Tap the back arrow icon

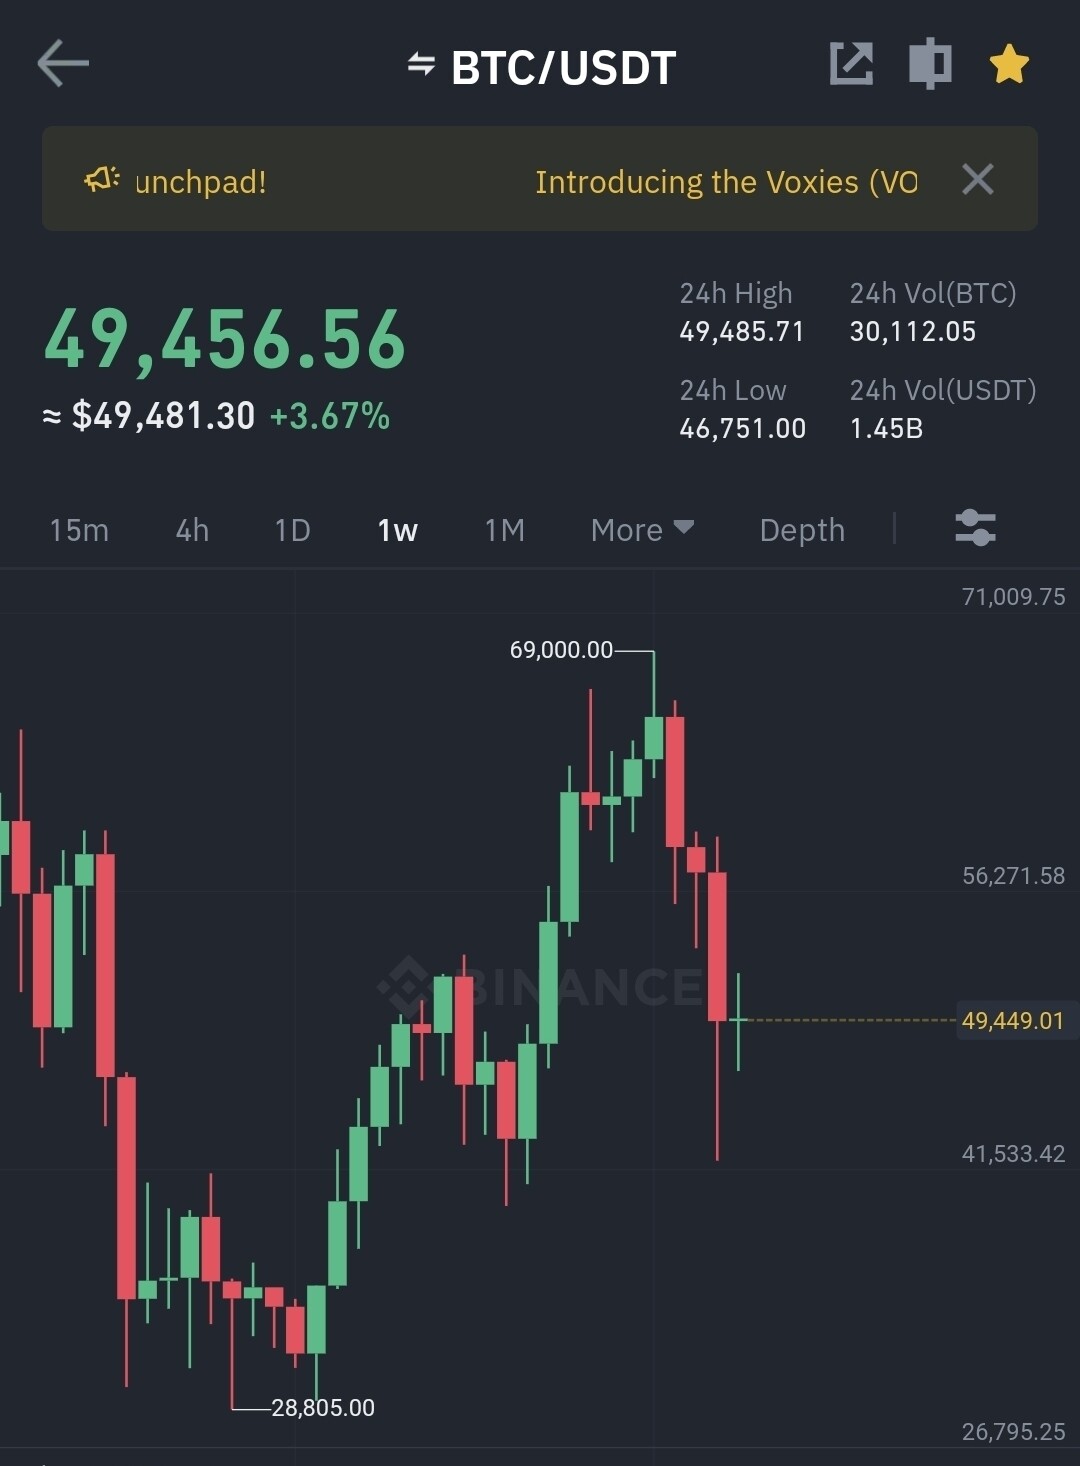[63, 65]
